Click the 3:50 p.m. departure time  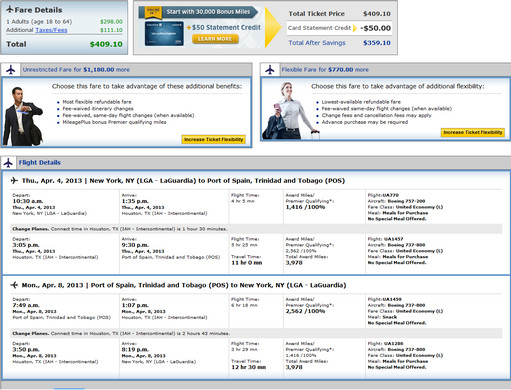[x=26, y=350]
